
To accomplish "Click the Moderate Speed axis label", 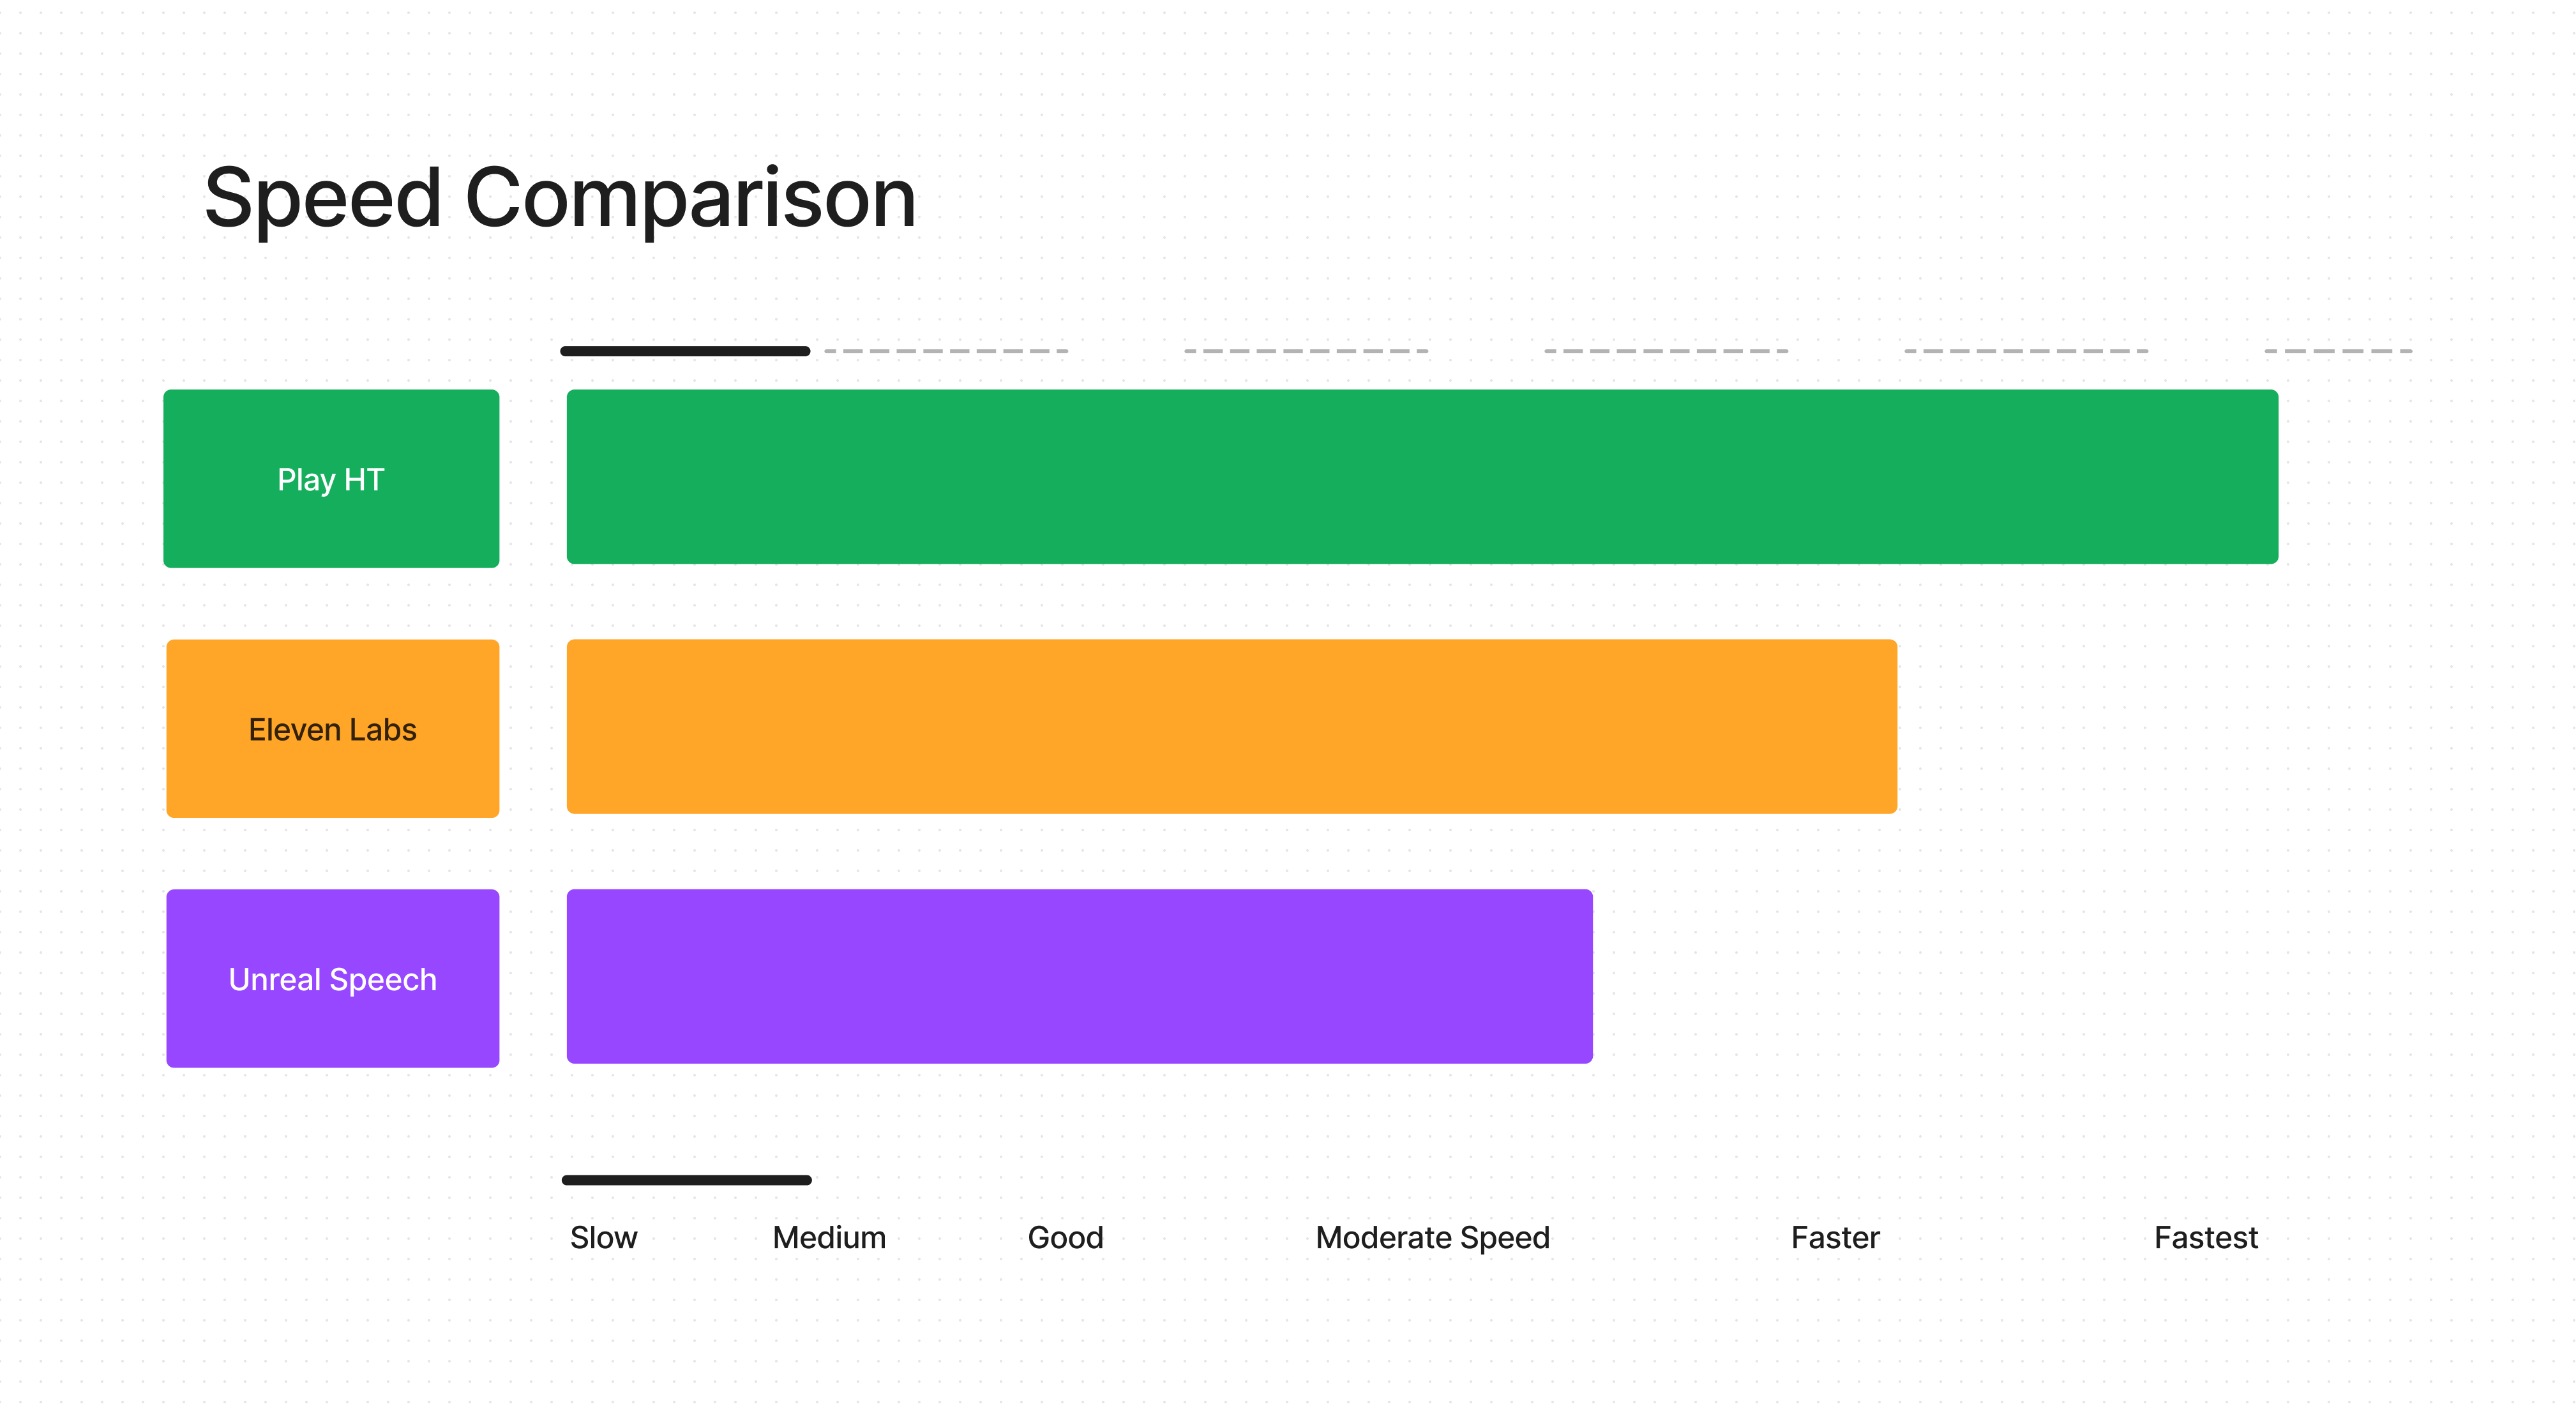I will coord(1433,1239).
